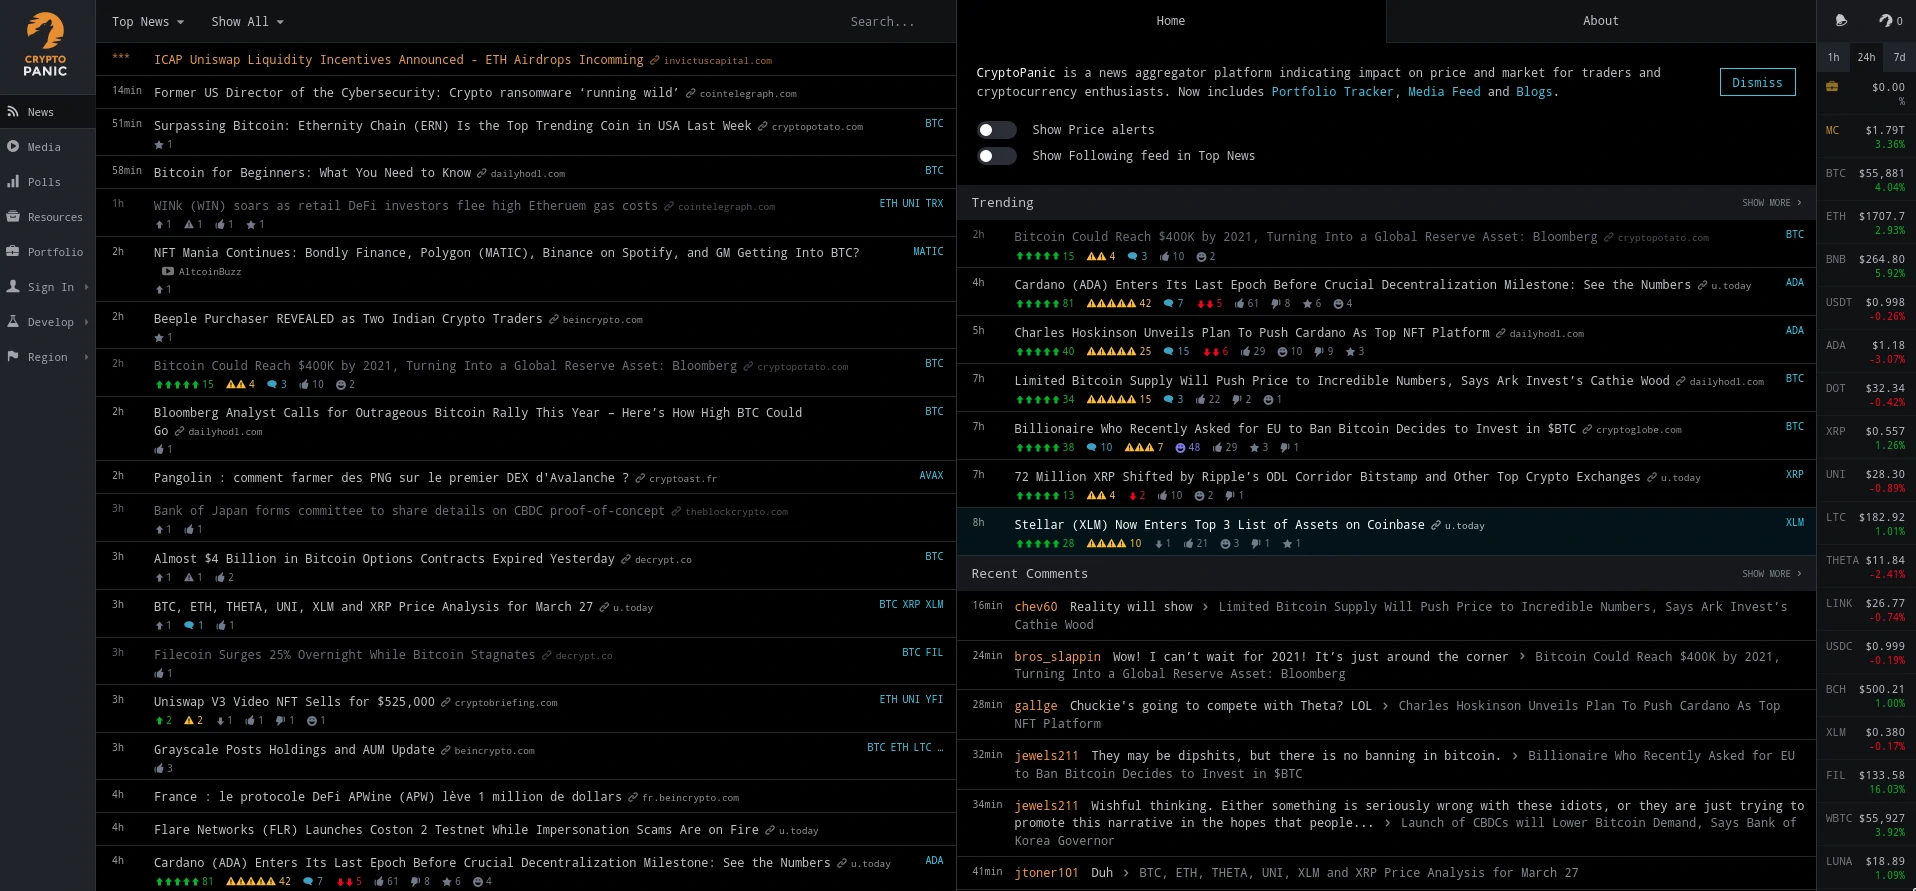Click the bullish arrow under the Uniswap V3 Video NFT story
Screen dimensions: 1916x891
tap(158, 721)
